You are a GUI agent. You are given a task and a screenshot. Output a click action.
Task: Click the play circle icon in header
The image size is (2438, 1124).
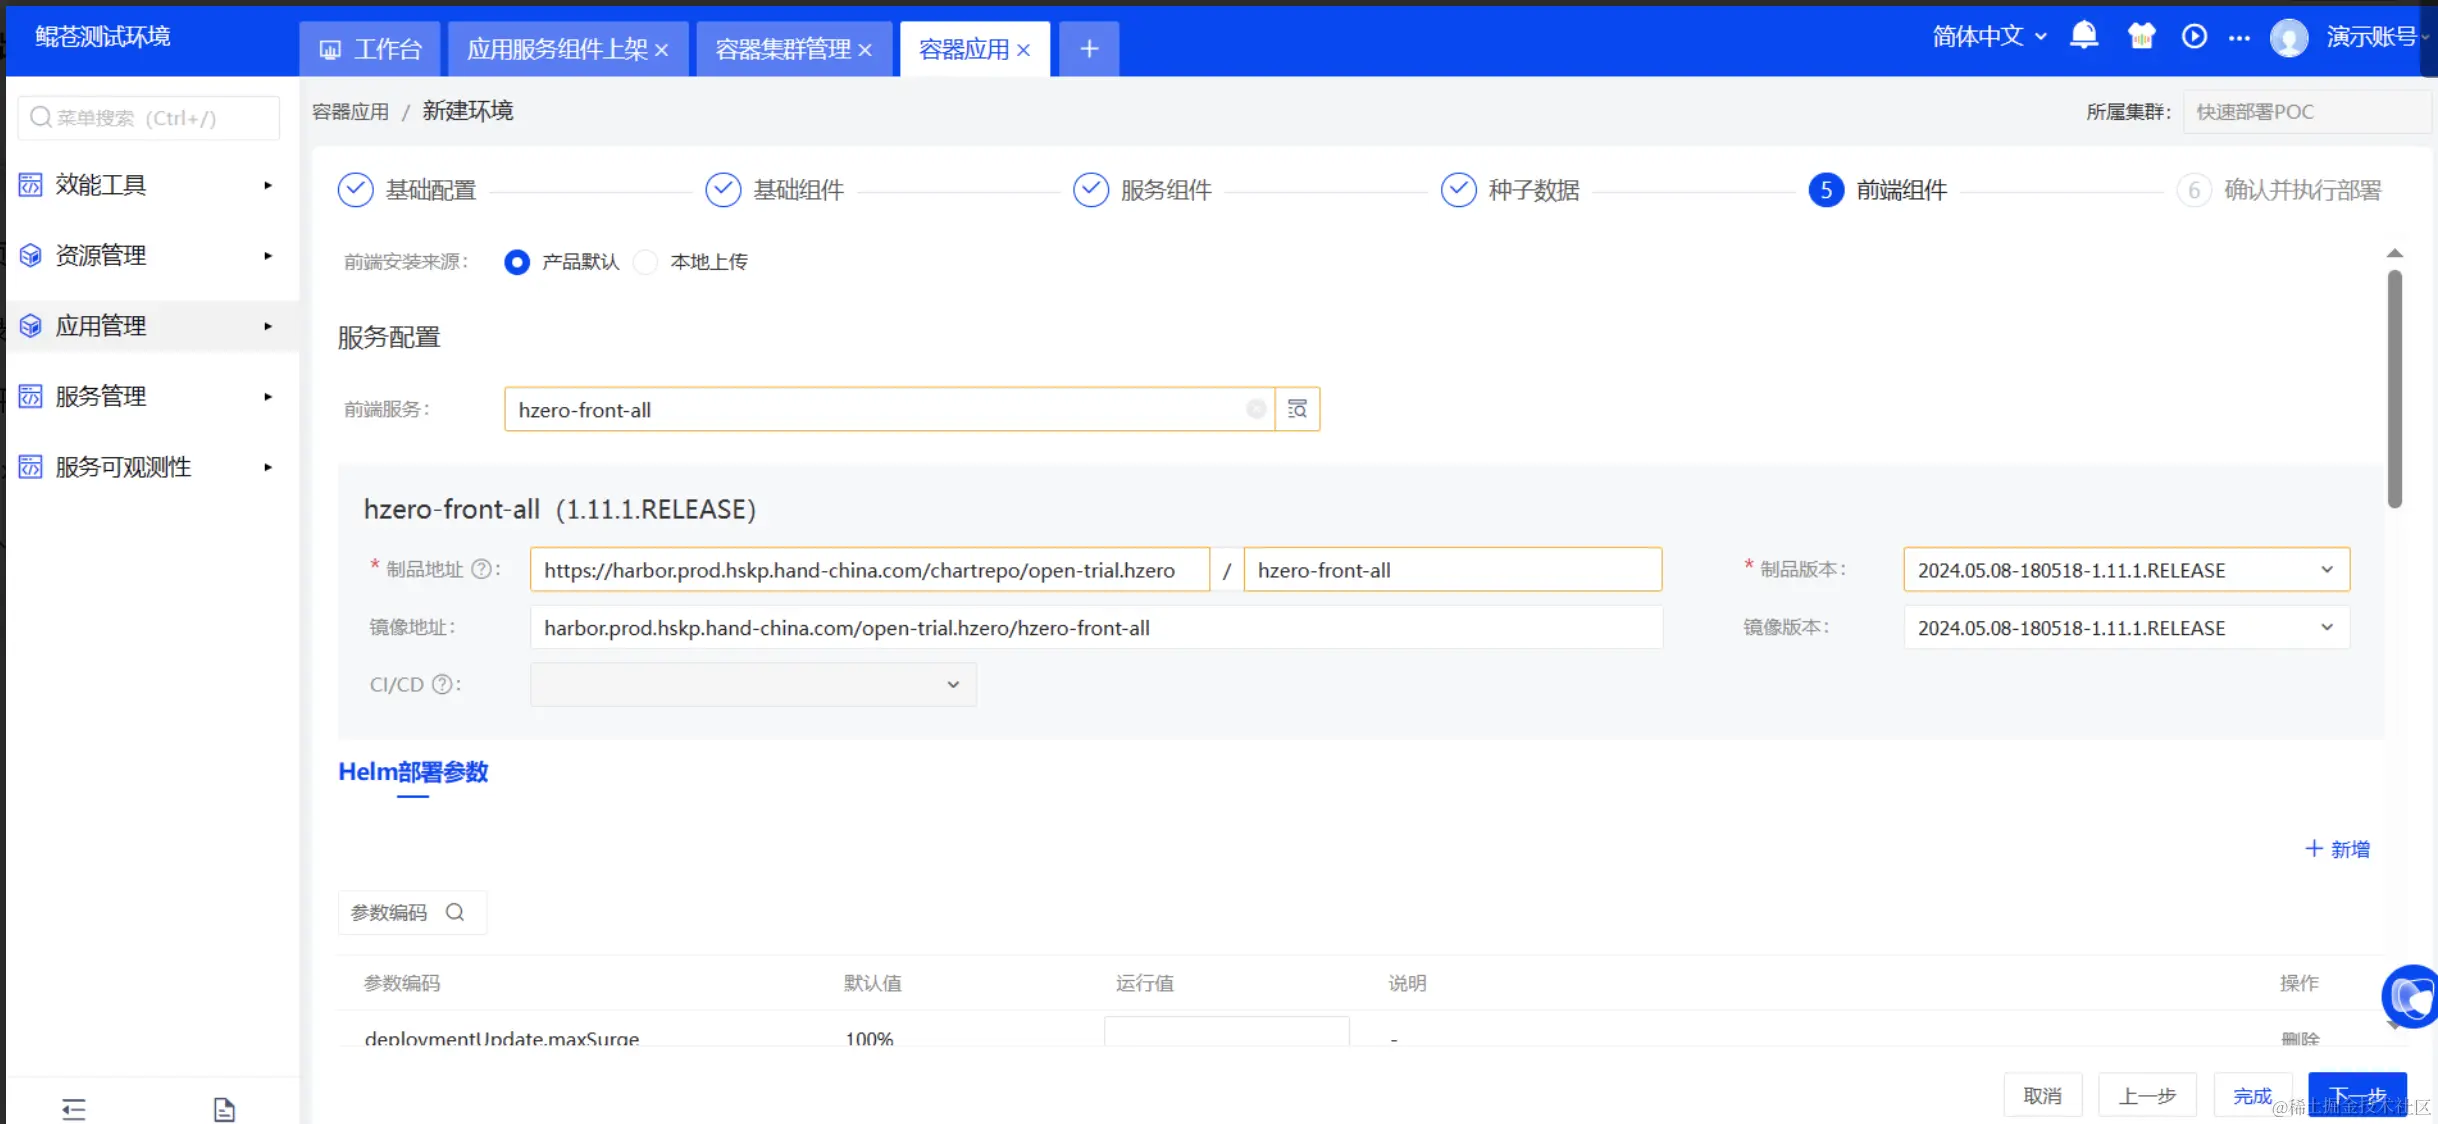(2194, 37)
